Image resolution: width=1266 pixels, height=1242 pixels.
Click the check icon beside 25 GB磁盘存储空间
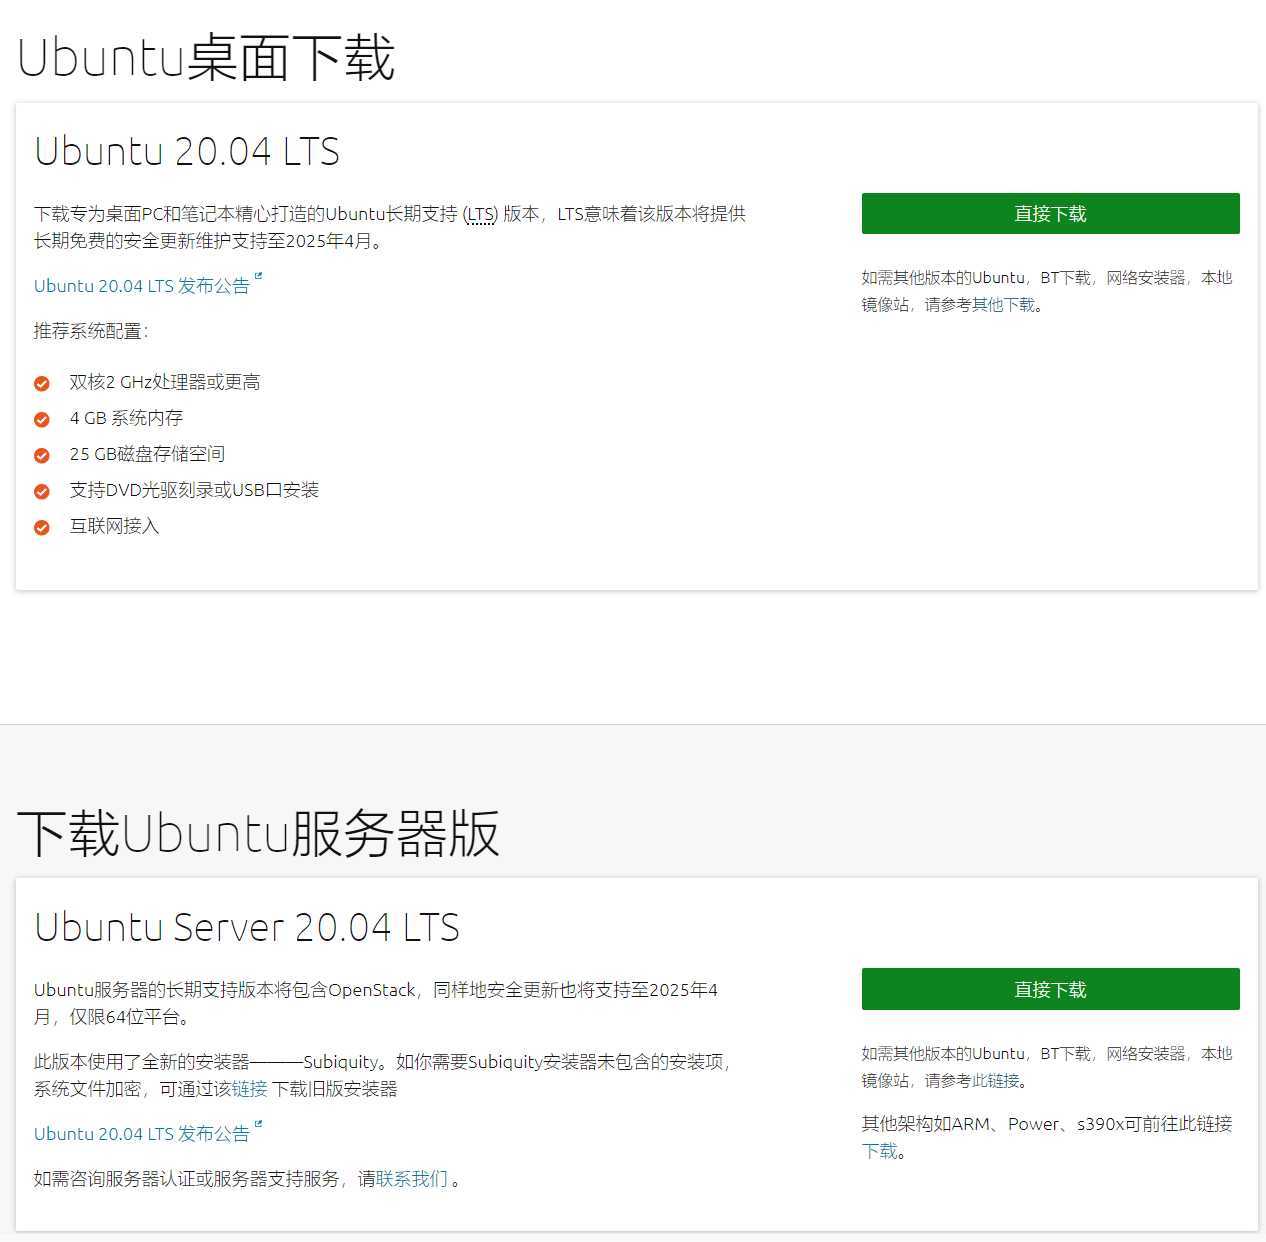(x=42, y=455)
